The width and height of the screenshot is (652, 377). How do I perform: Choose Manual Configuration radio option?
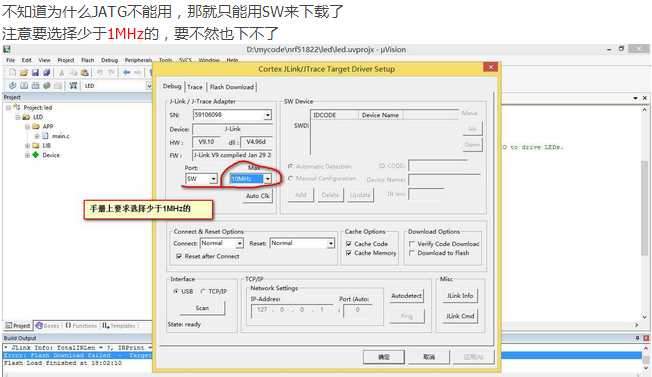291,179
